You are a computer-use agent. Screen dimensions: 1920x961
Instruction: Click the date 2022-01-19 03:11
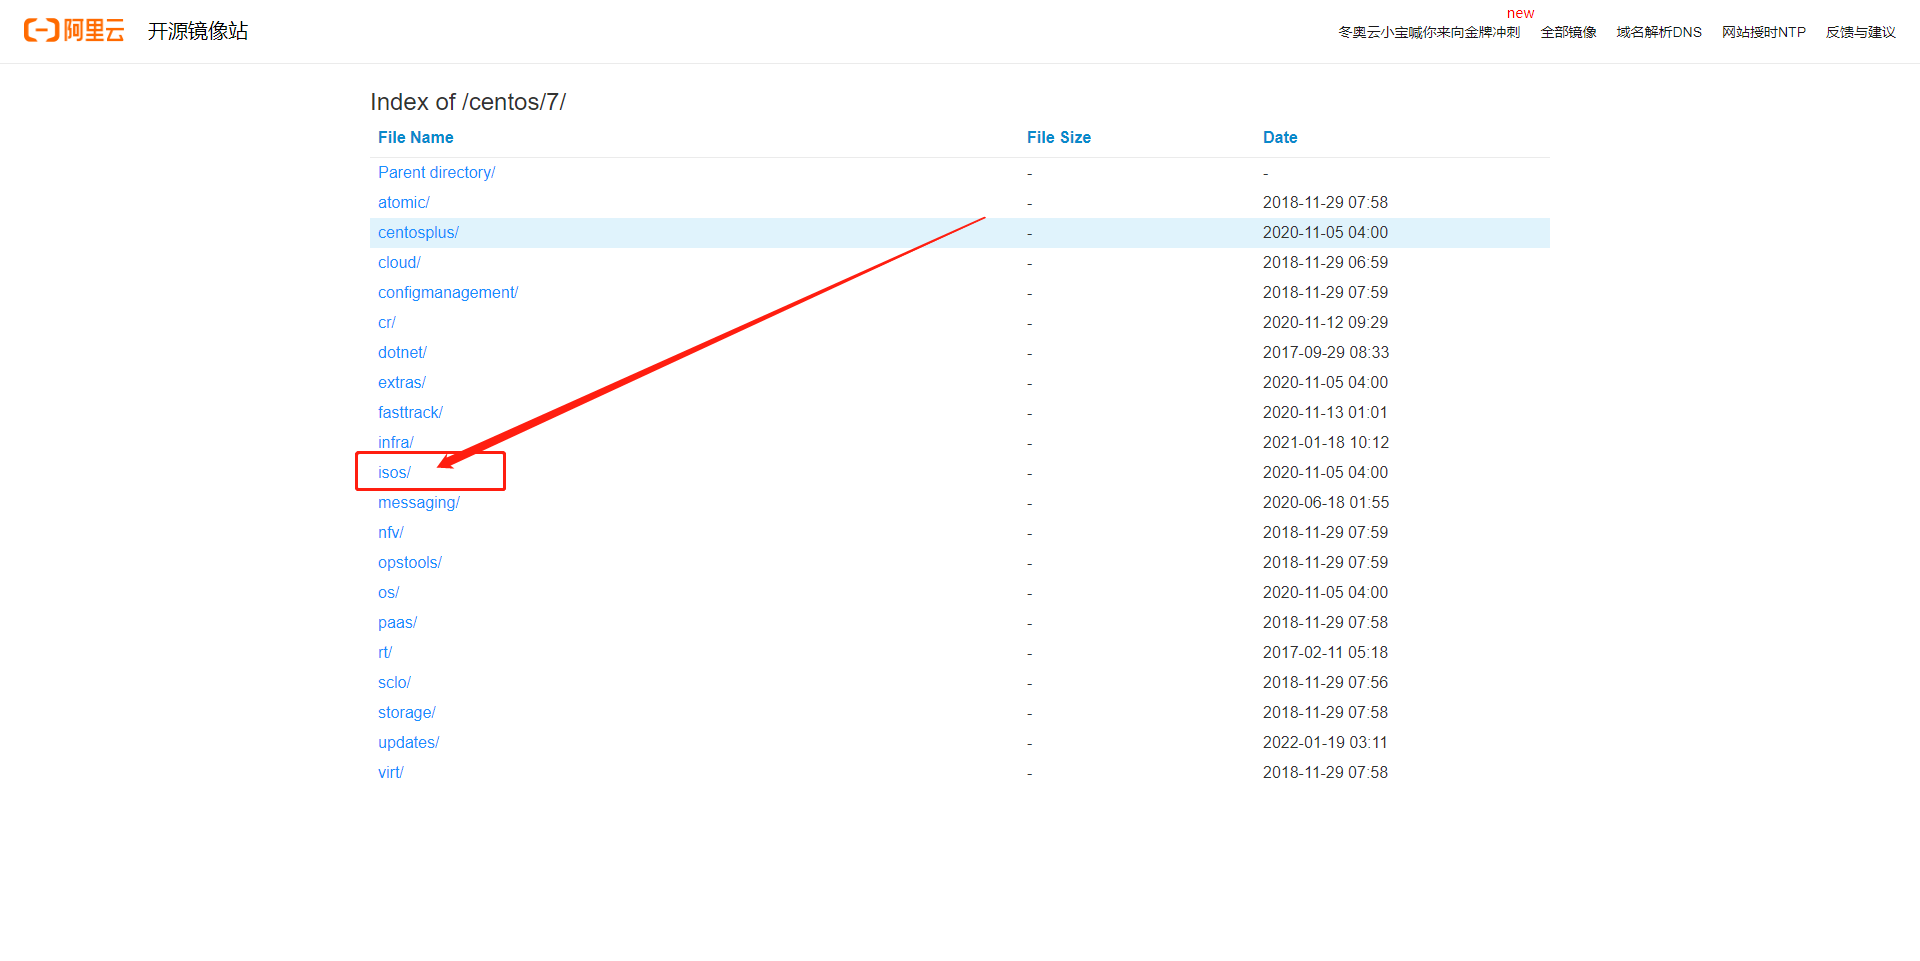pyautogui.click(x=1325, y=742)
